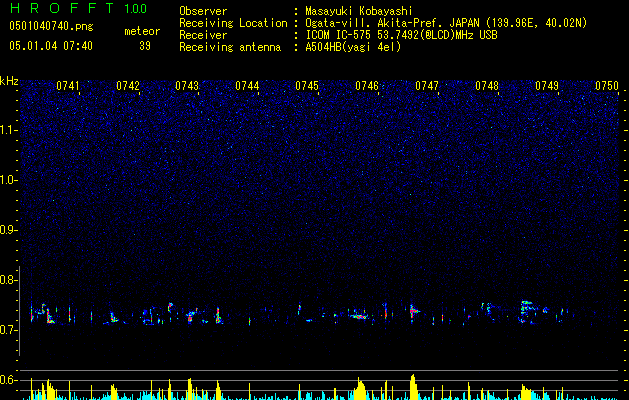The image size is (629, 400).
Task: Click the kHz axis unit label
Action: coord(9,81)
